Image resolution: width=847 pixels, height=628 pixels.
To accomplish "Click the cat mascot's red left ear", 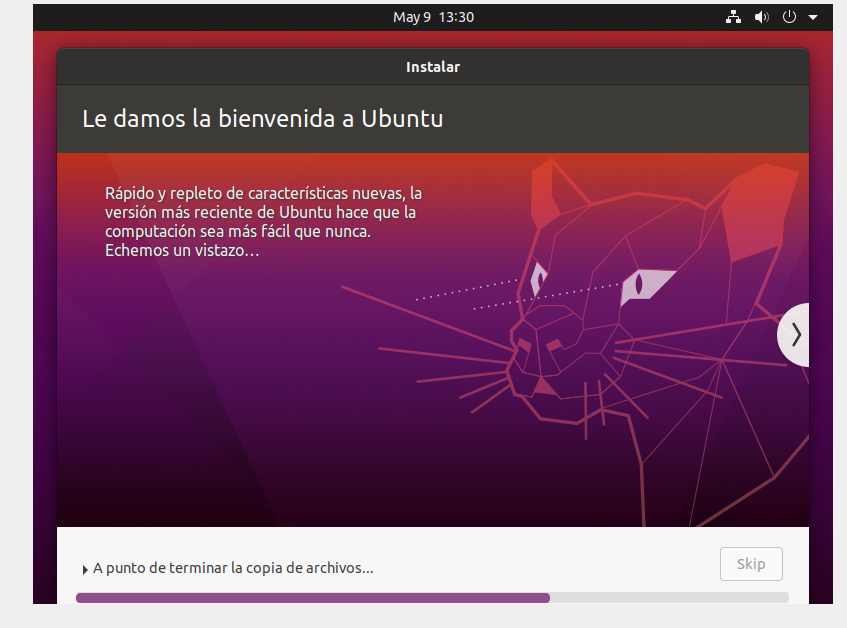I will click(x=543, y=194).
